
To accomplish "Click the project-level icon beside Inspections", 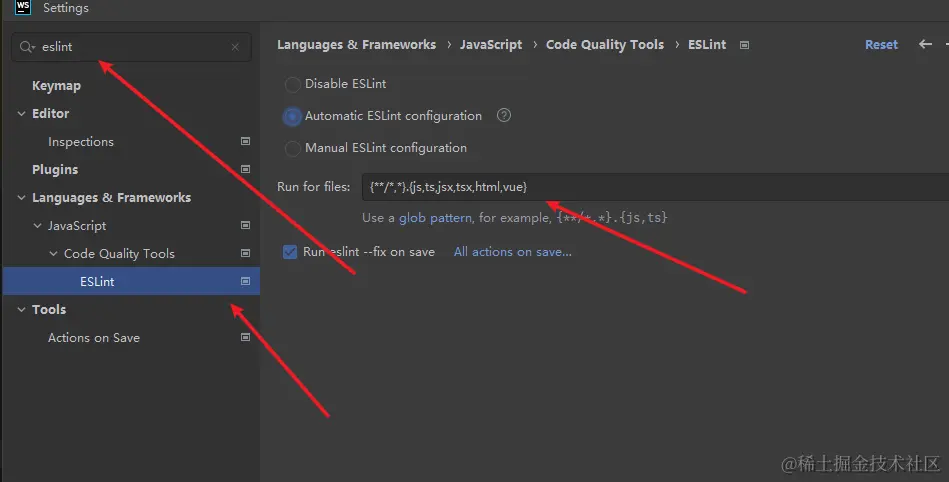I will pos(245,141).
